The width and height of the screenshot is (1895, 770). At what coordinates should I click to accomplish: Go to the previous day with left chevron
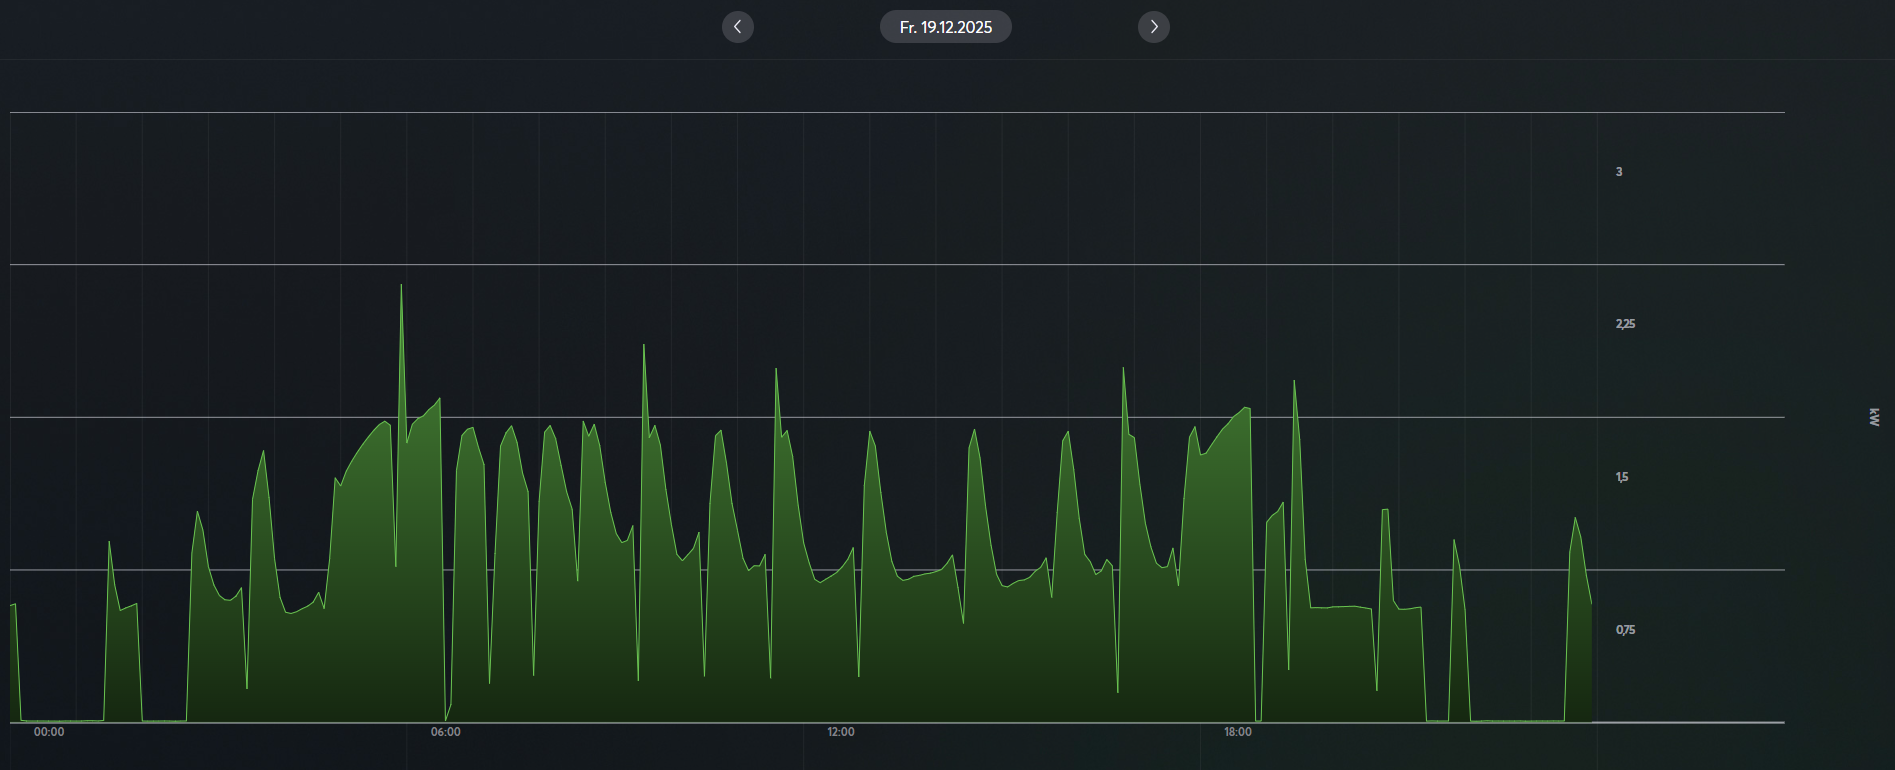tap(738, 27)
